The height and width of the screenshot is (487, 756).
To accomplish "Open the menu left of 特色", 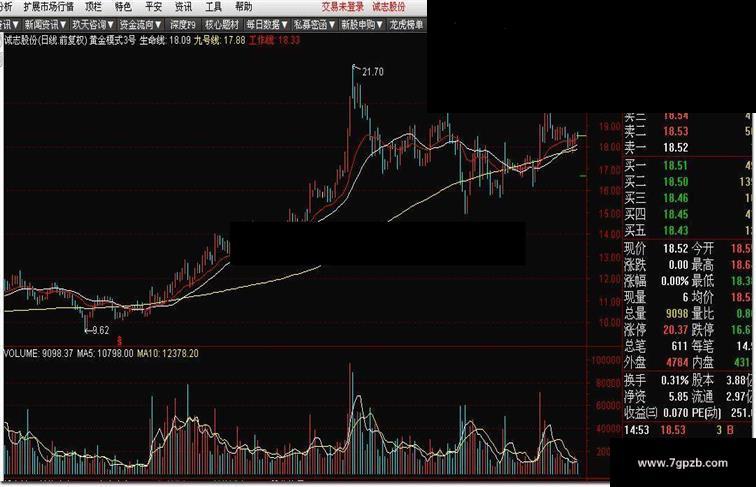I will [93, 7].
